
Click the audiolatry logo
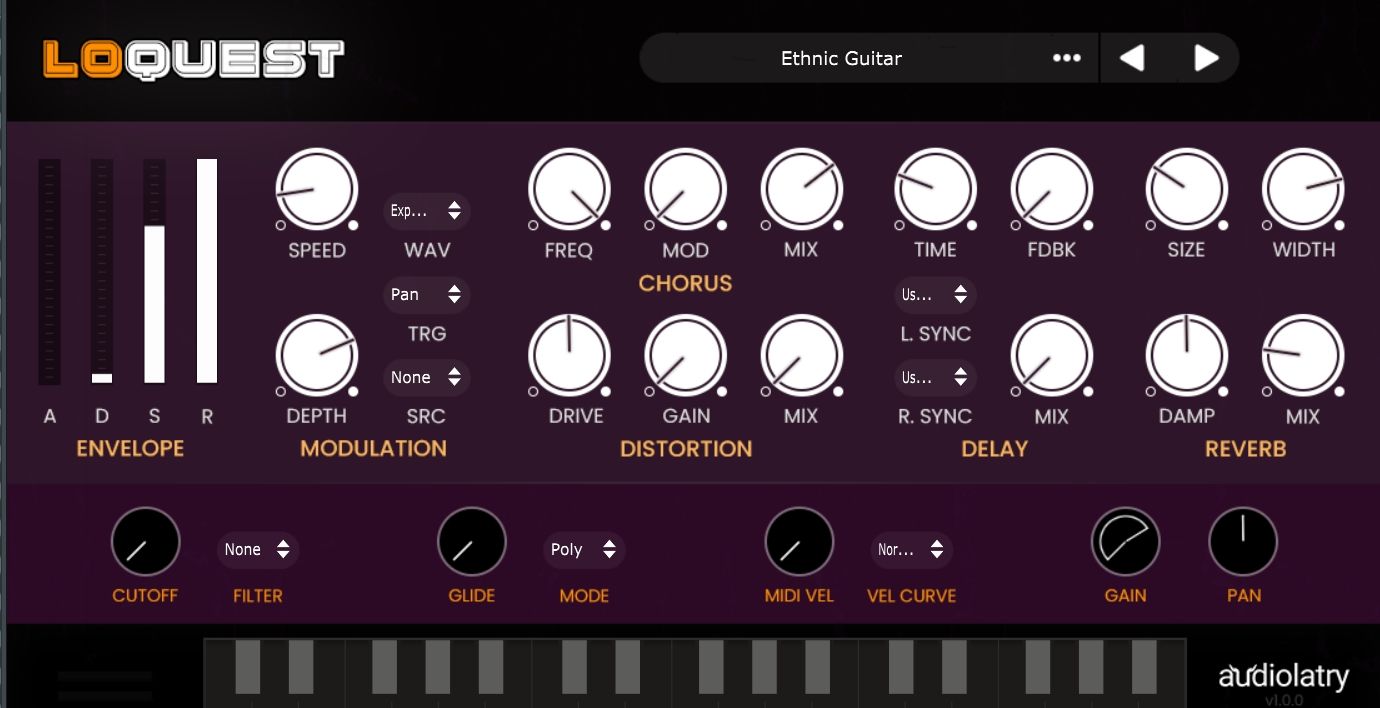click(1283, 677)
